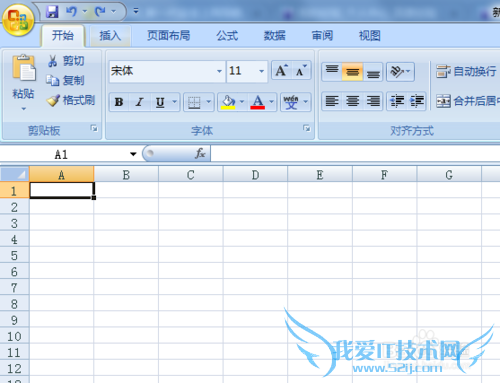Switch to the 开始 tab
Image resolution: width=500 pixels, height=383 pixels.
(x=62, y=35)
